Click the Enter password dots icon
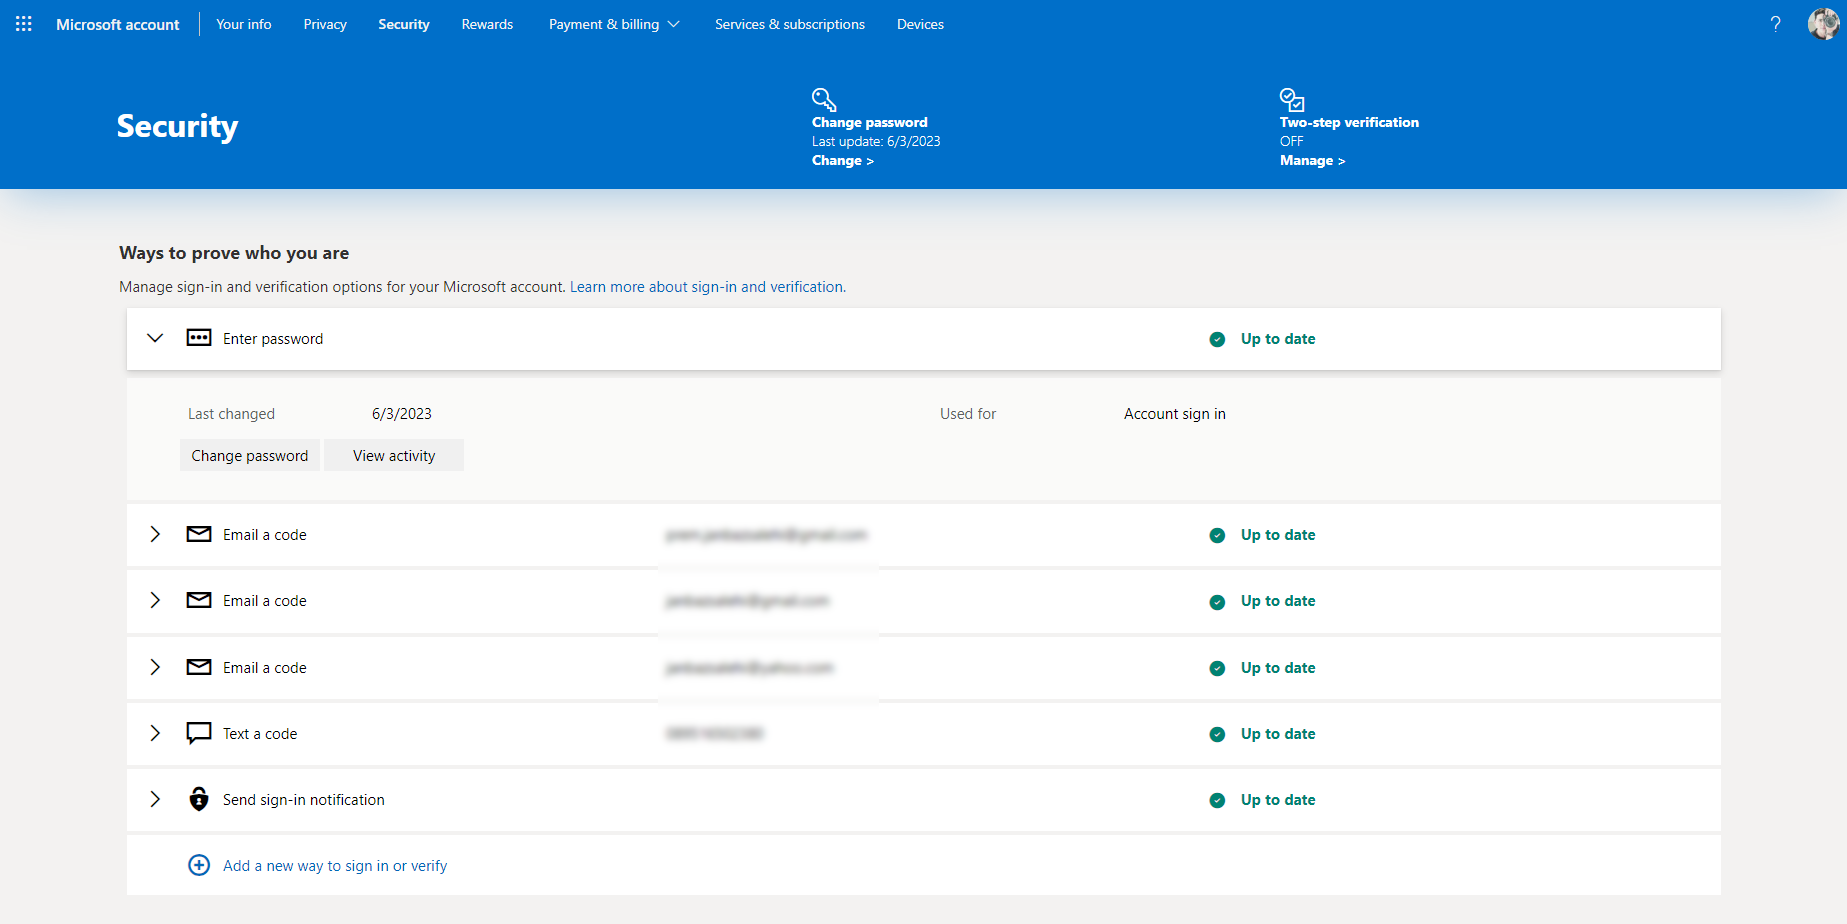 point(199,338)
